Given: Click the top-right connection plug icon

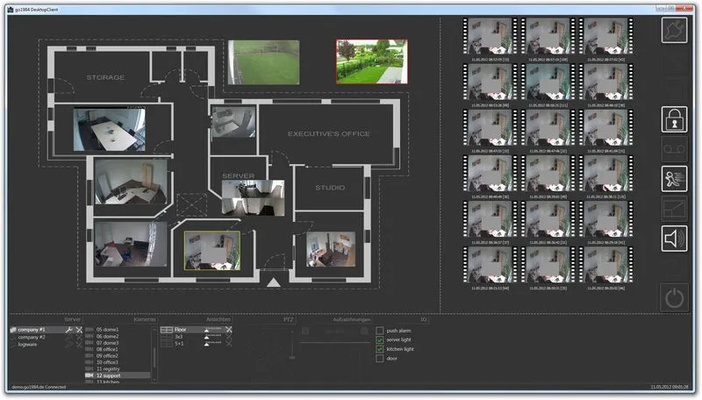Looking at the screenshot, I should point(676,31).
